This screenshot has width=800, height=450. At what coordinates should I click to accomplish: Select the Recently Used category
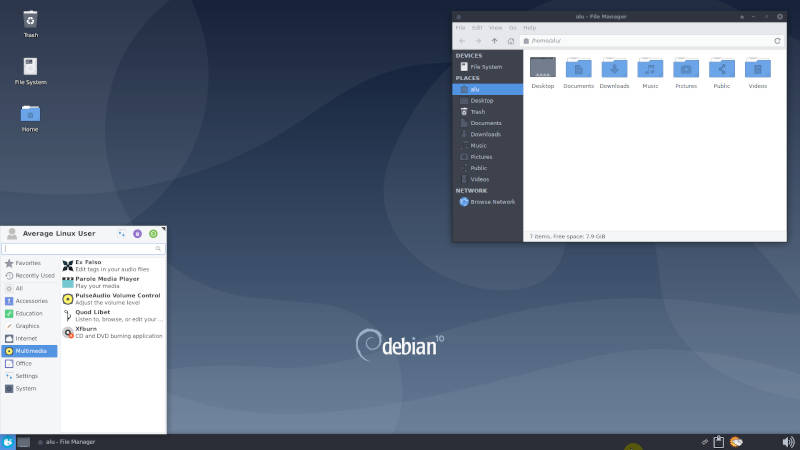pyautogui.click(x=30, y=276)
